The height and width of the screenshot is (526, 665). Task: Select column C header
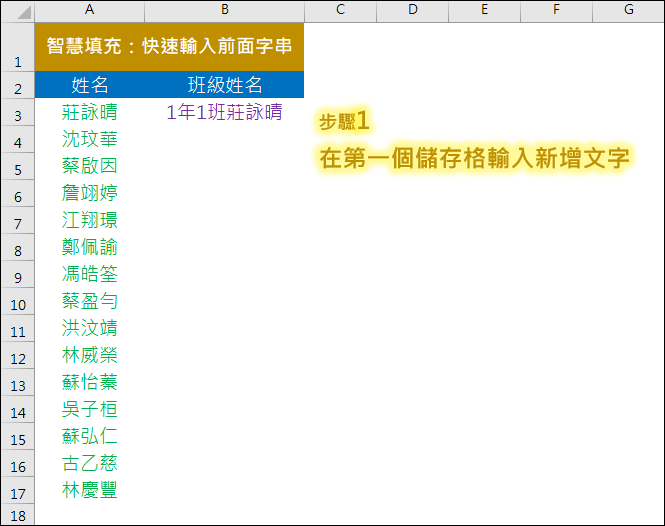tap(340, 11)
